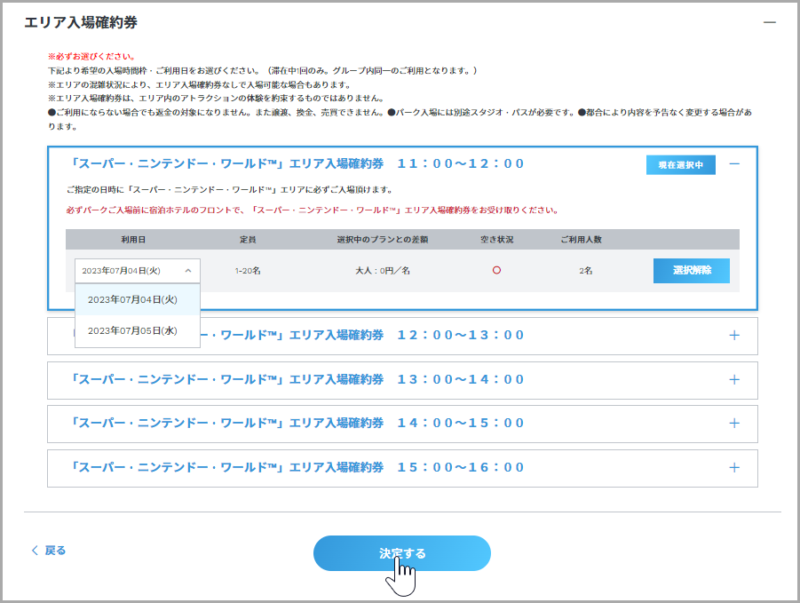Expand the 15:00〜16:00 ticket panel
This screenshot has width=800, height=603.
(x=734, y=467)
